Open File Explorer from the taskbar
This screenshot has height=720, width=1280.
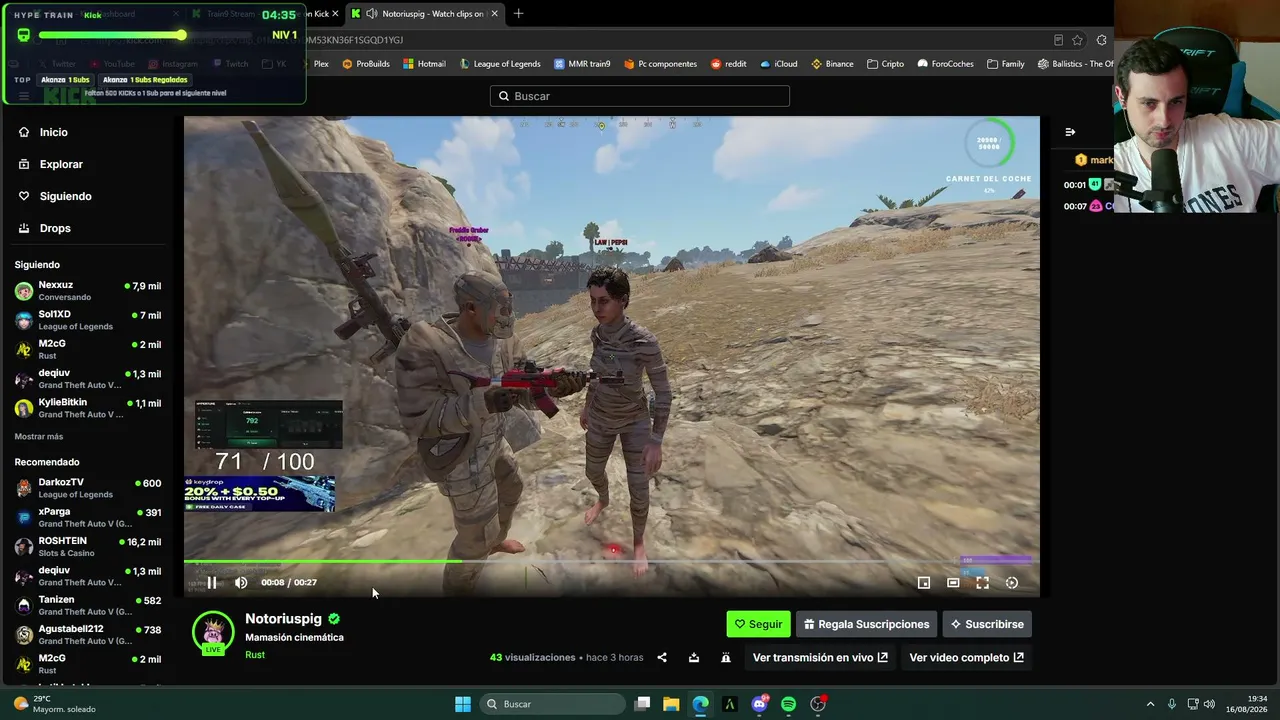[671, 704]
